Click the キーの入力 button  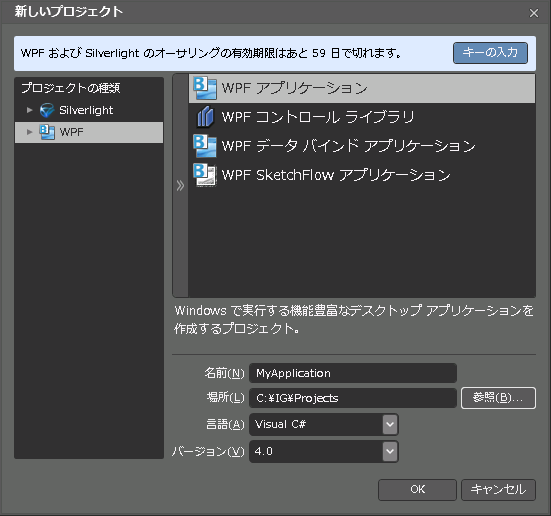pos(490,53)
